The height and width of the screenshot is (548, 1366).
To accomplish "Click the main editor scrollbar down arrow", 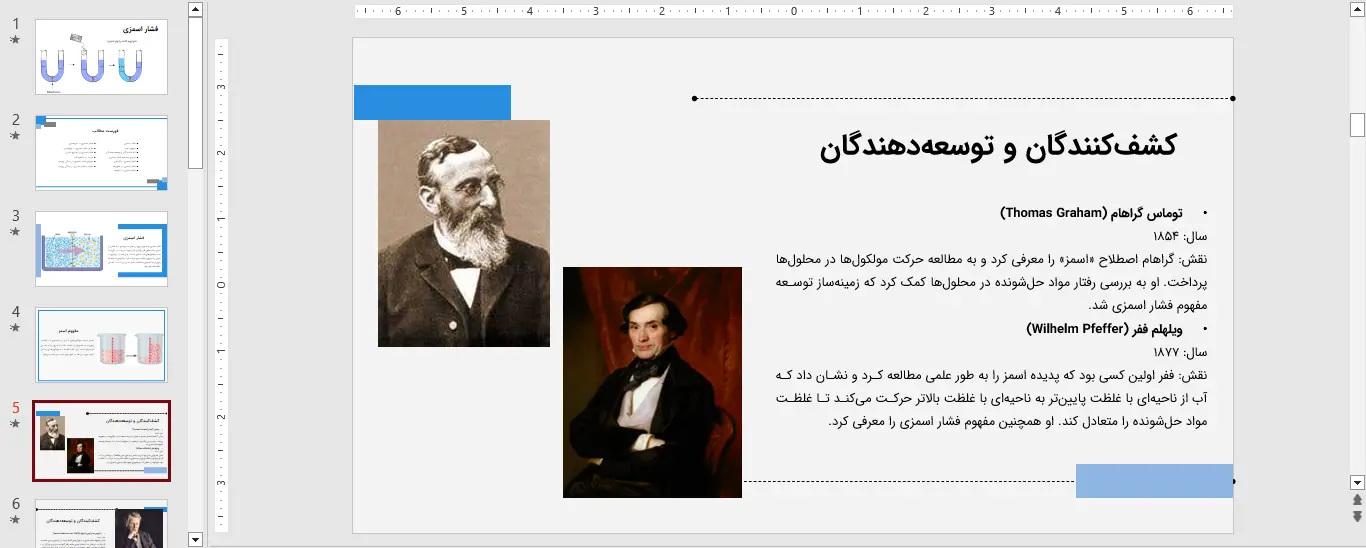I will tap(1357, 481).
